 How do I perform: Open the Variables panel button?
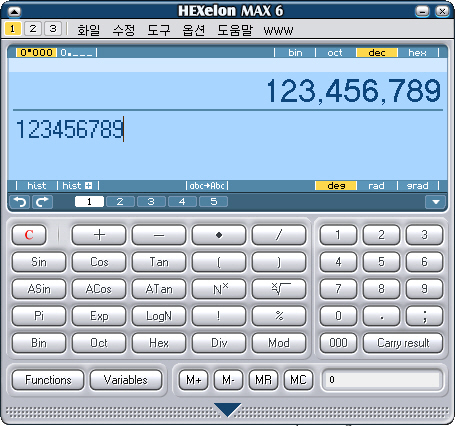click(x=126, y=380)
